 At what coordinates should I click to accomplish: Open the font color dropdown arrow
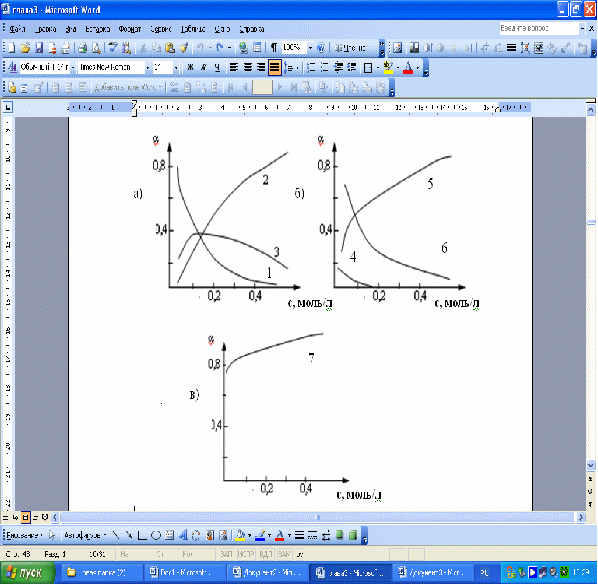[418, 68]
